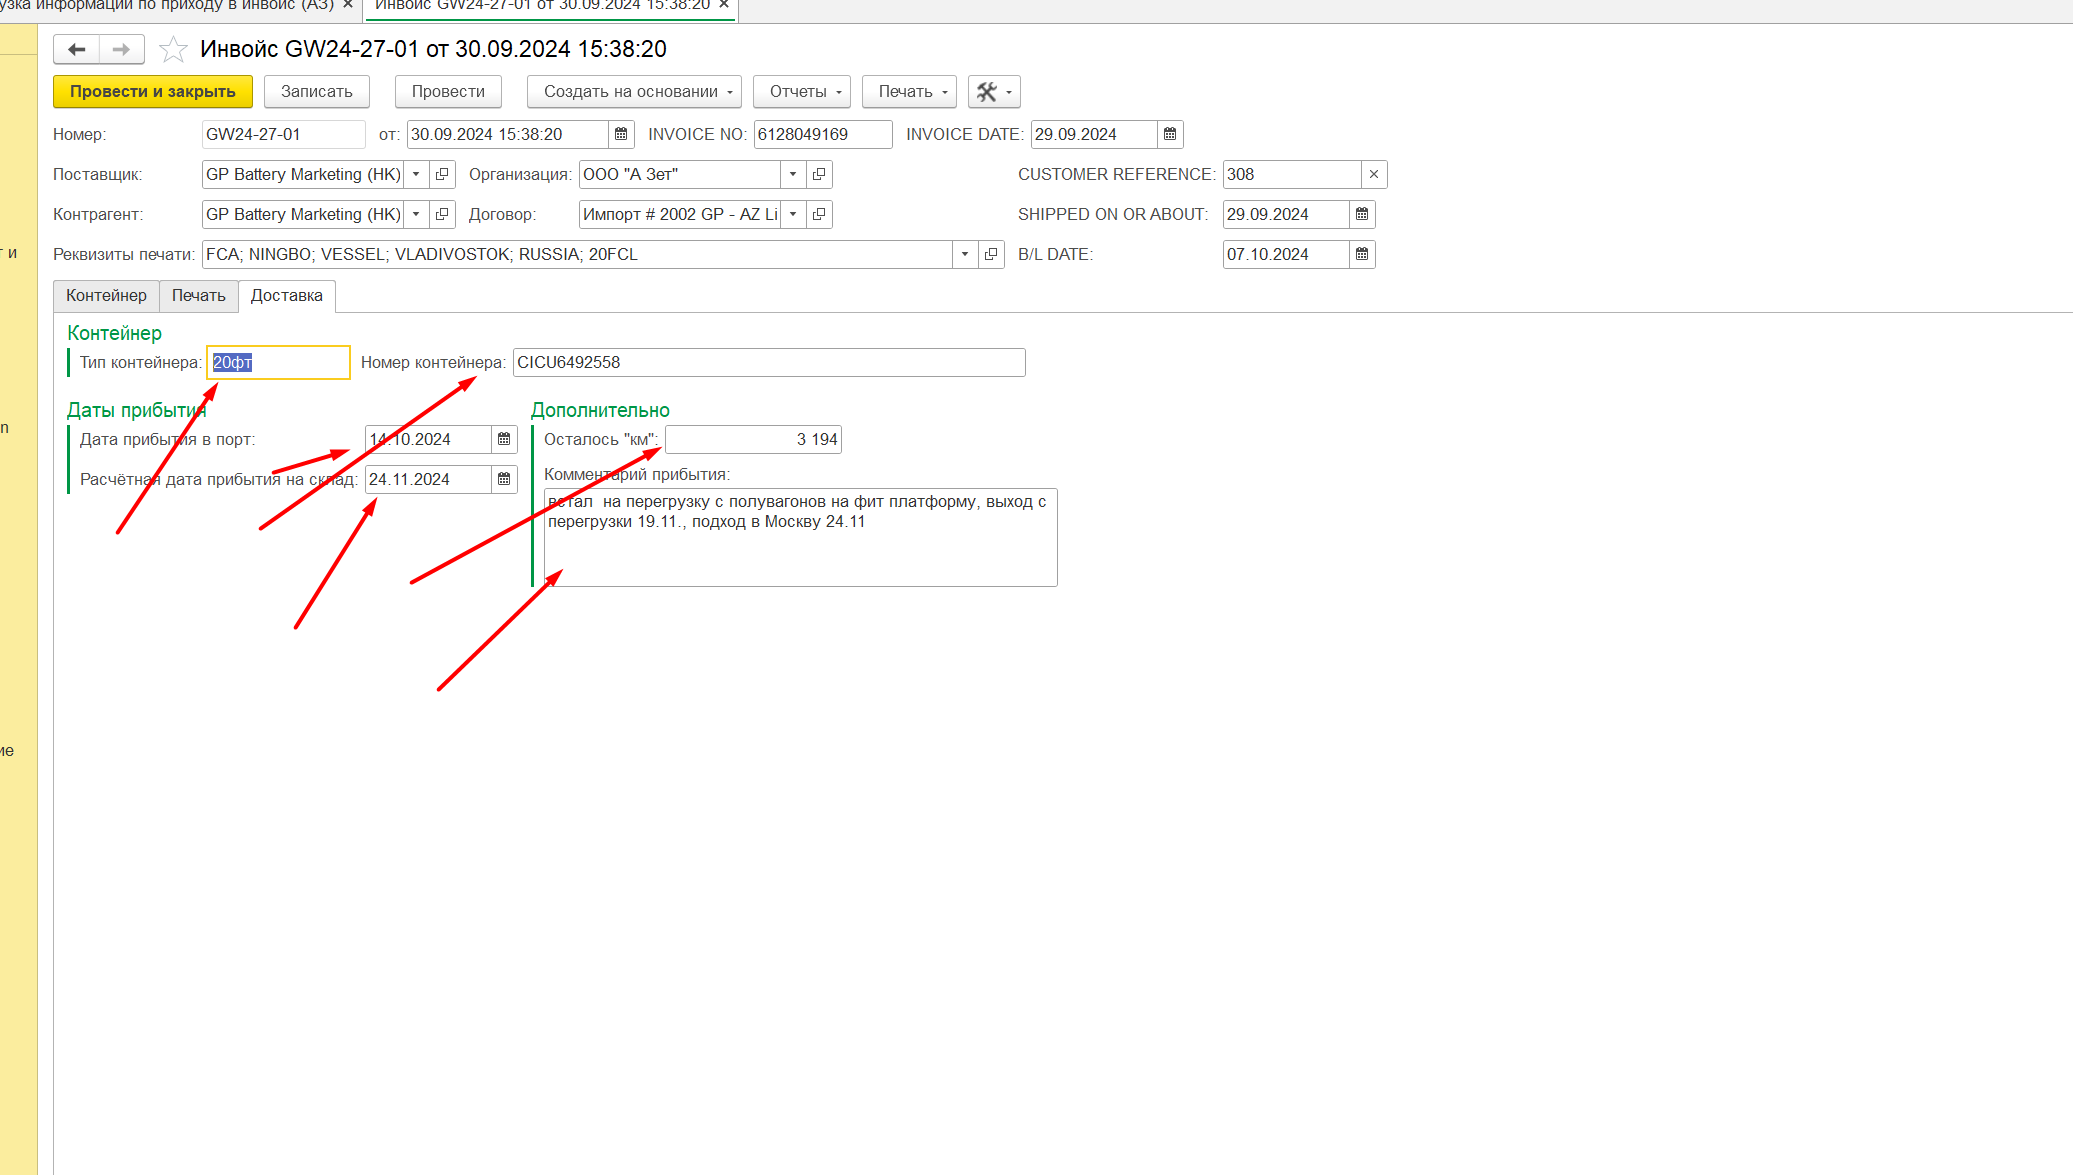Screen dimensions: 2073x1175
Task: Open calendar for port arrival date
Action: pyautogui.click(x=504, y=439)
